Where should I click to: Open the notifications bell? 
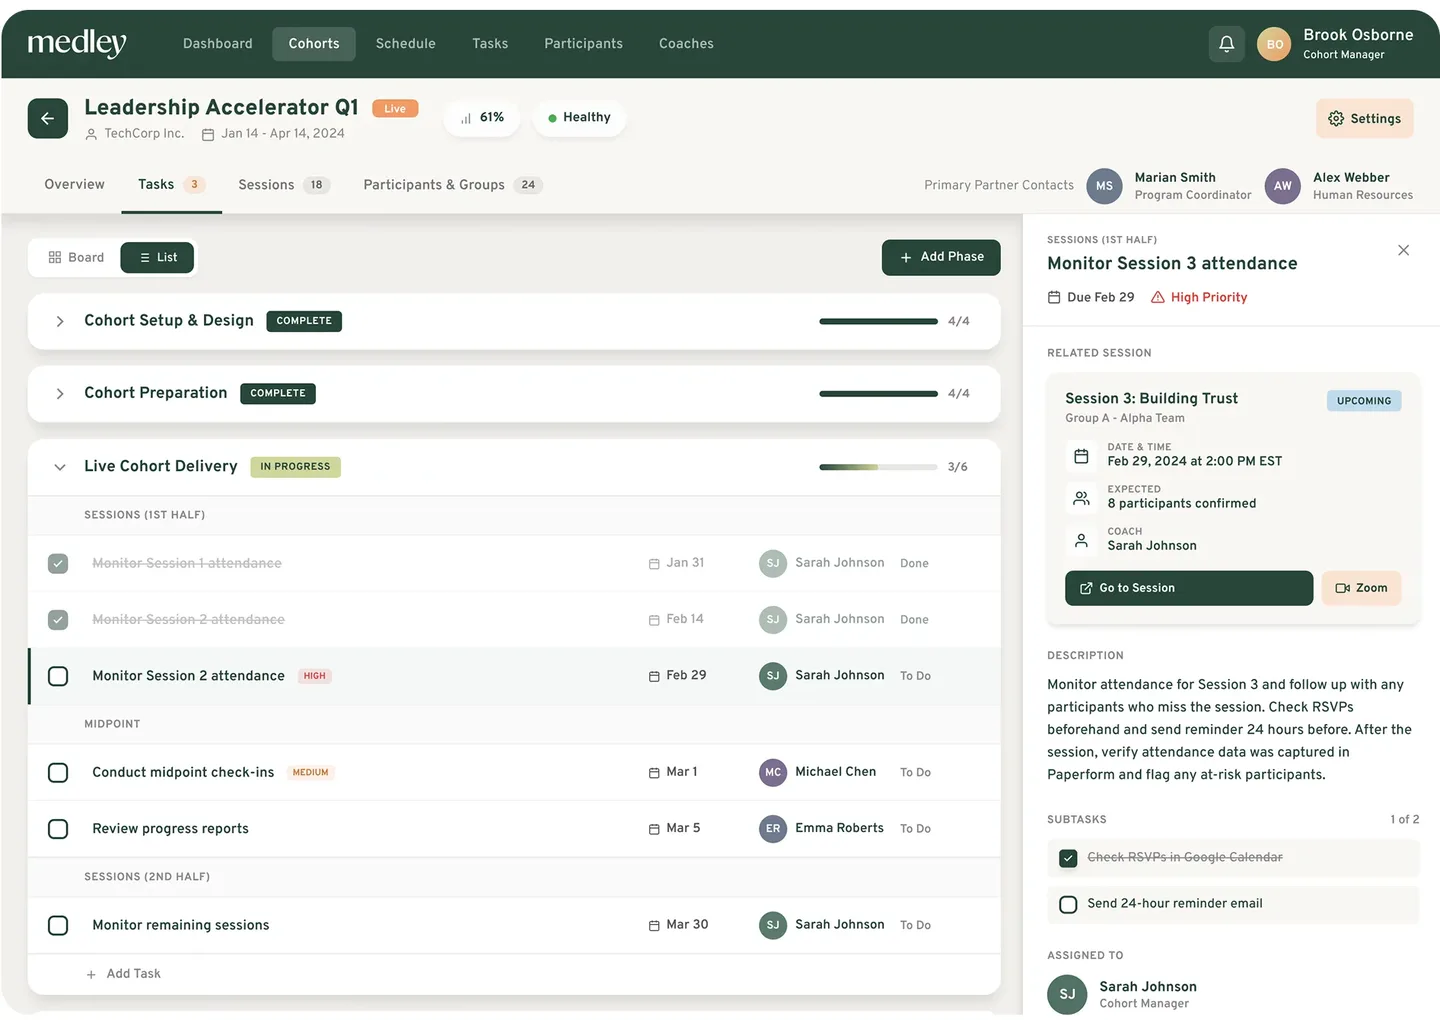click(x=1226, y=44)
